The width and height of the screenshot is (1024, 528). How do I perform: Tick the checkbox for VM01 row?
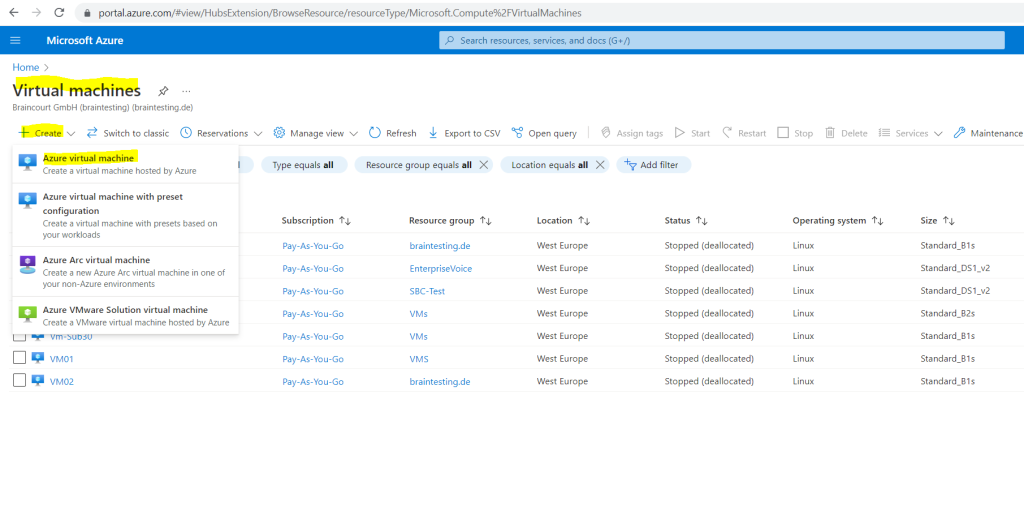20,358
